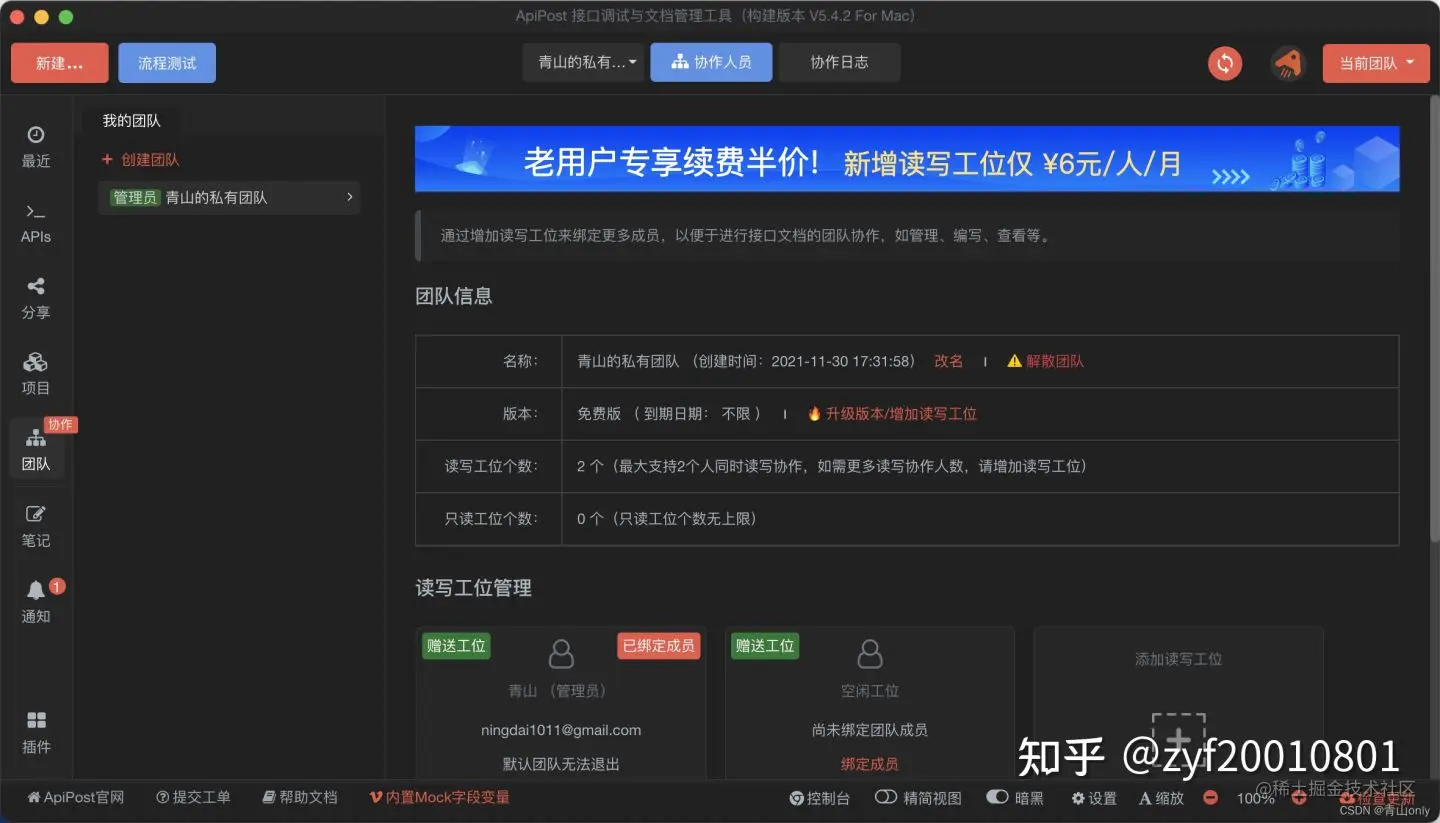
Task: Click the 赠送工位 badge on 青山 card
Action: 456,646
